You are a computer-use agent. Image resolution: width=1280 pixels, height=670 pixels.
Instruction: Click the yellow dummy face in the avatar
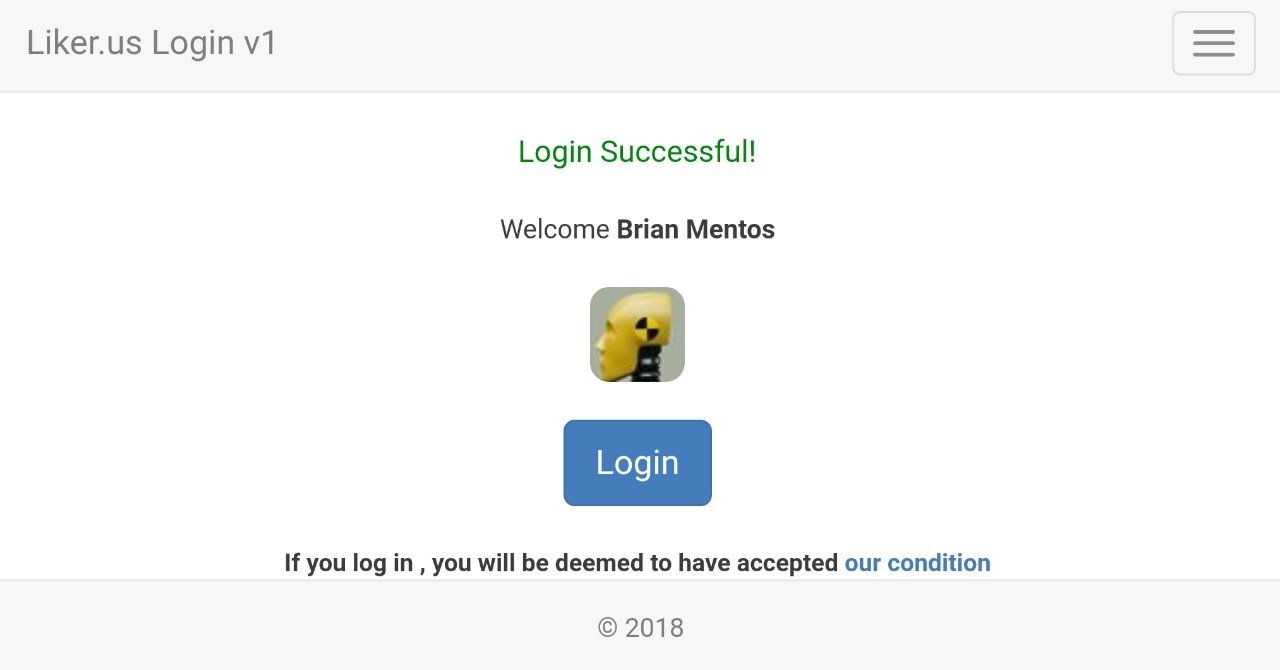tap(612, 338)
